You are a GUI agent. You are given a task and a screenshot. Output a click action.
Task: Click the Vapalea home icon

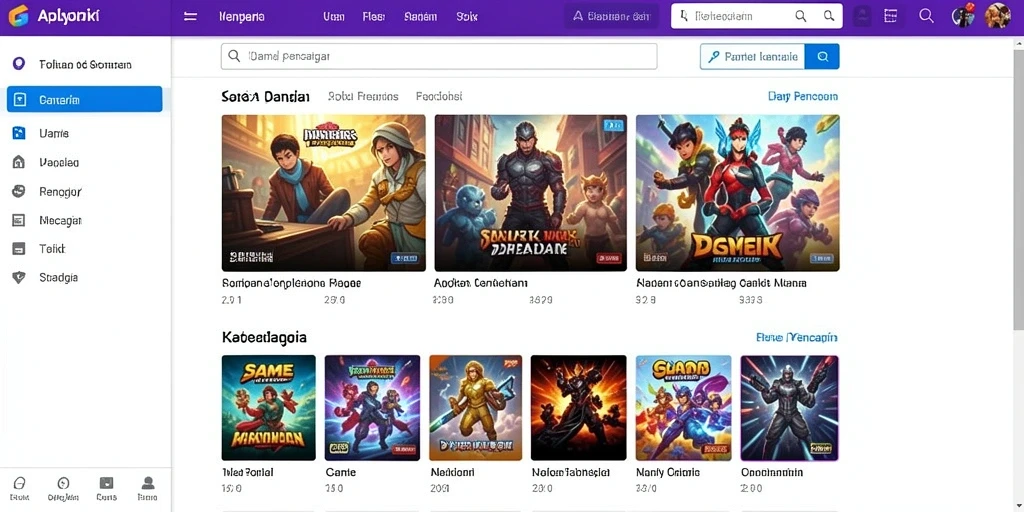coord(19,162)
